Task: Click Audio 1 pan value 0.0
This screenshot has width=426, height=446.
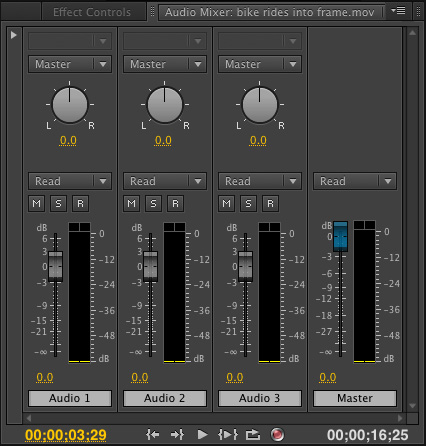Action: (68, 141)
